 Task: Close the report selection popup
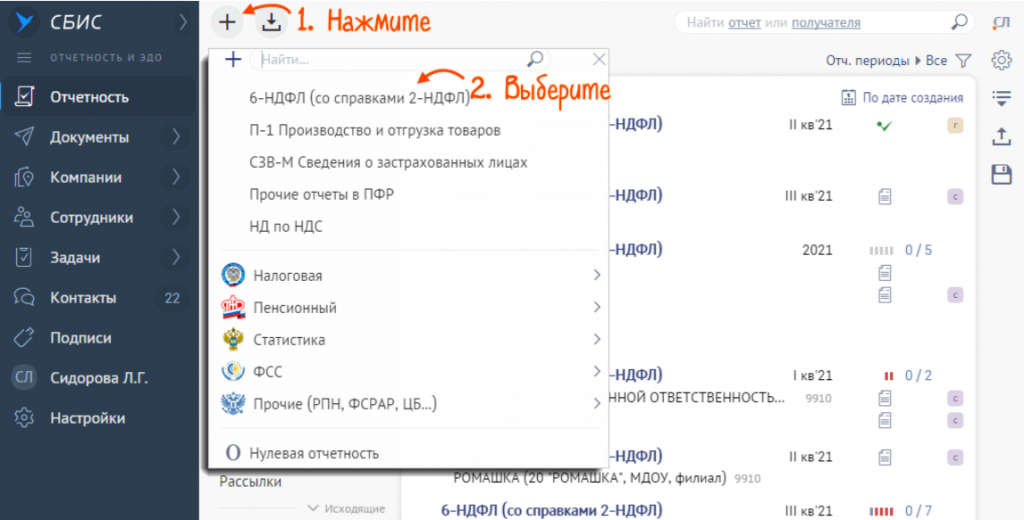click(599, 59)
